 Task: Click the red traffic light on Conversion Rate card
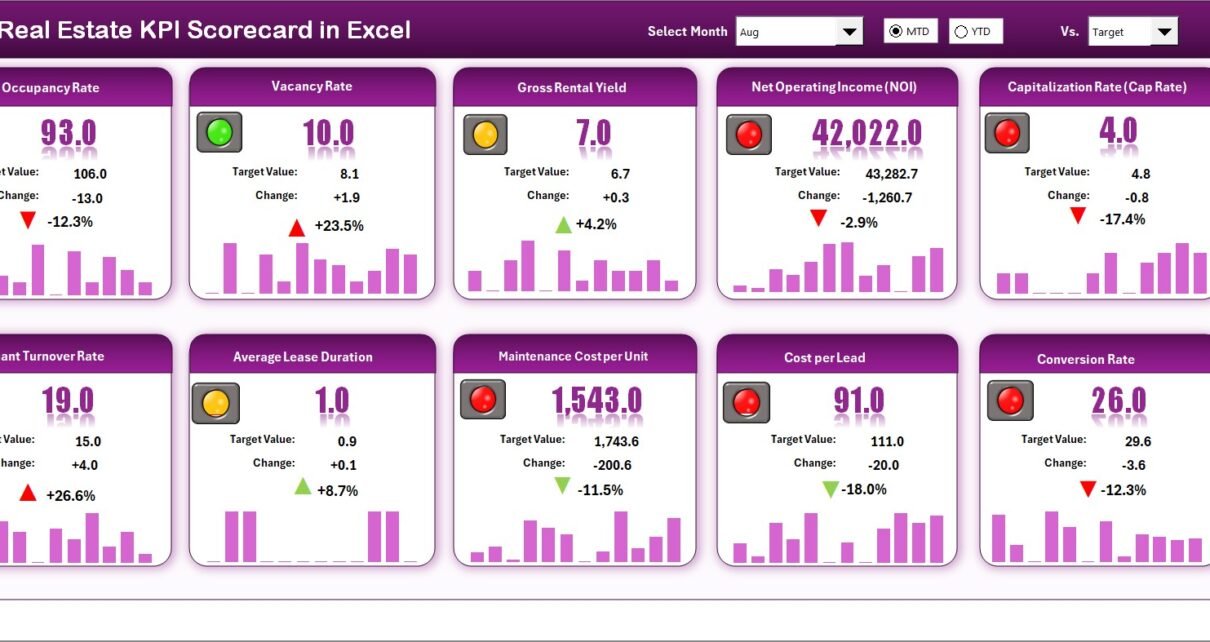(1010, 401)
